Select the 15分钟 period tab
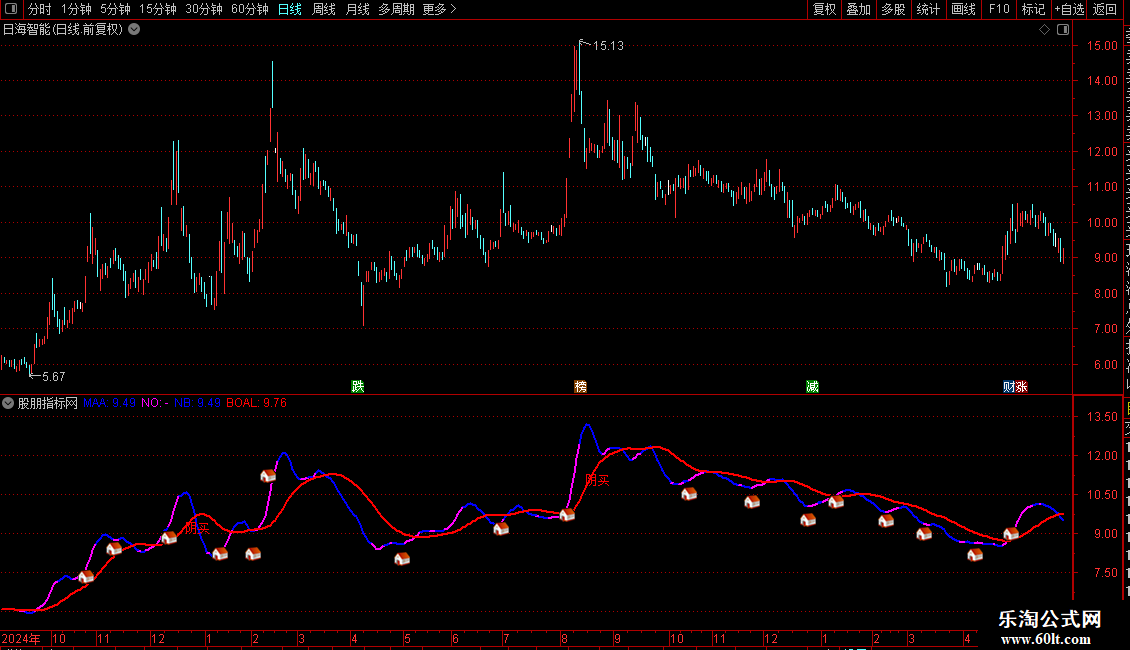This screenshot has height=650, width=1130. [x=158, y=9]
